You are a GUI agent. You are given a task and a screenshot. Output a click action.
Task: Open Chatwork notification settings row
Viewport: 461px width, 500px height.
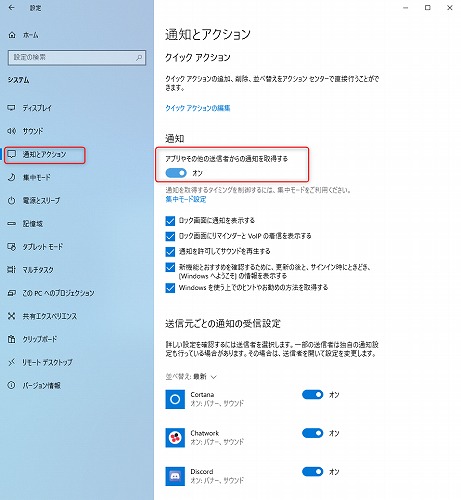click(x=252, y=438)
